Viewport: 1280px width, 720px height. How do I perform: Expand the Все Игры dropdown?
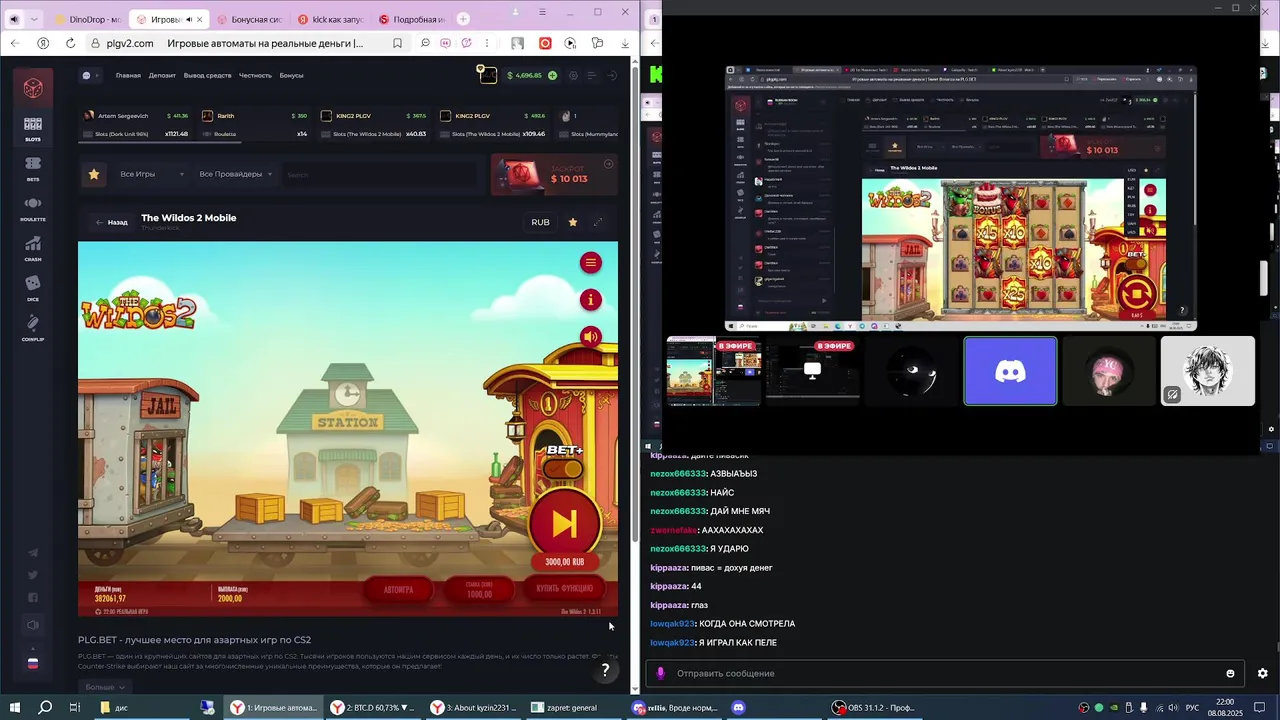[152, 174]
